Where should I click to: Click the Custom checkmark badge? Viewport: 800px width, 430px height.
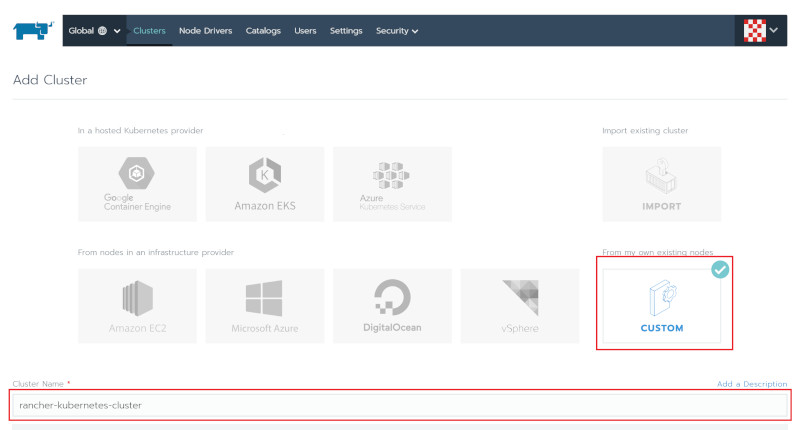point(720,269)
